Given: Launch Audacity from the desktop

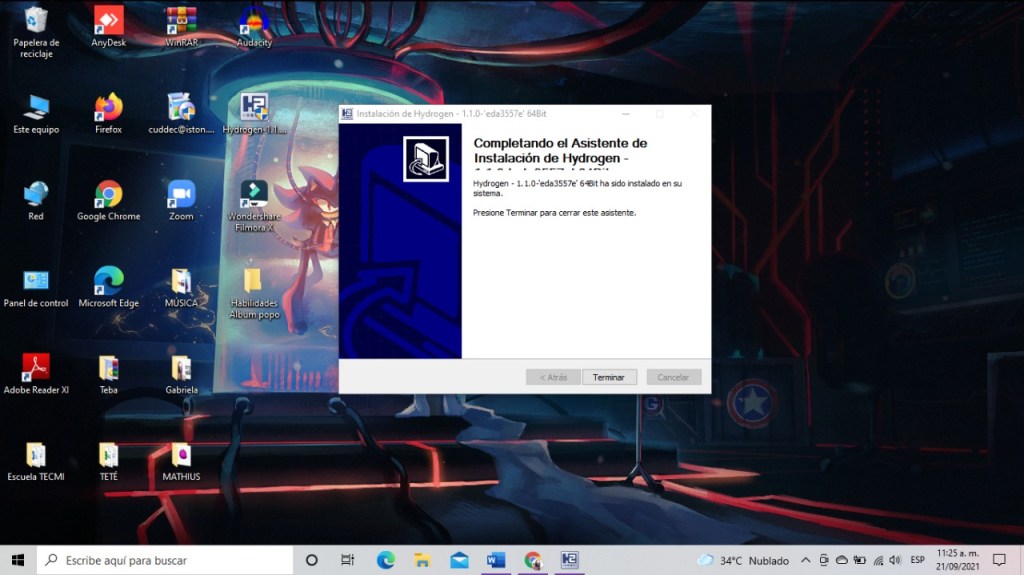Looking at the screenshot, I should pos(254,22).
